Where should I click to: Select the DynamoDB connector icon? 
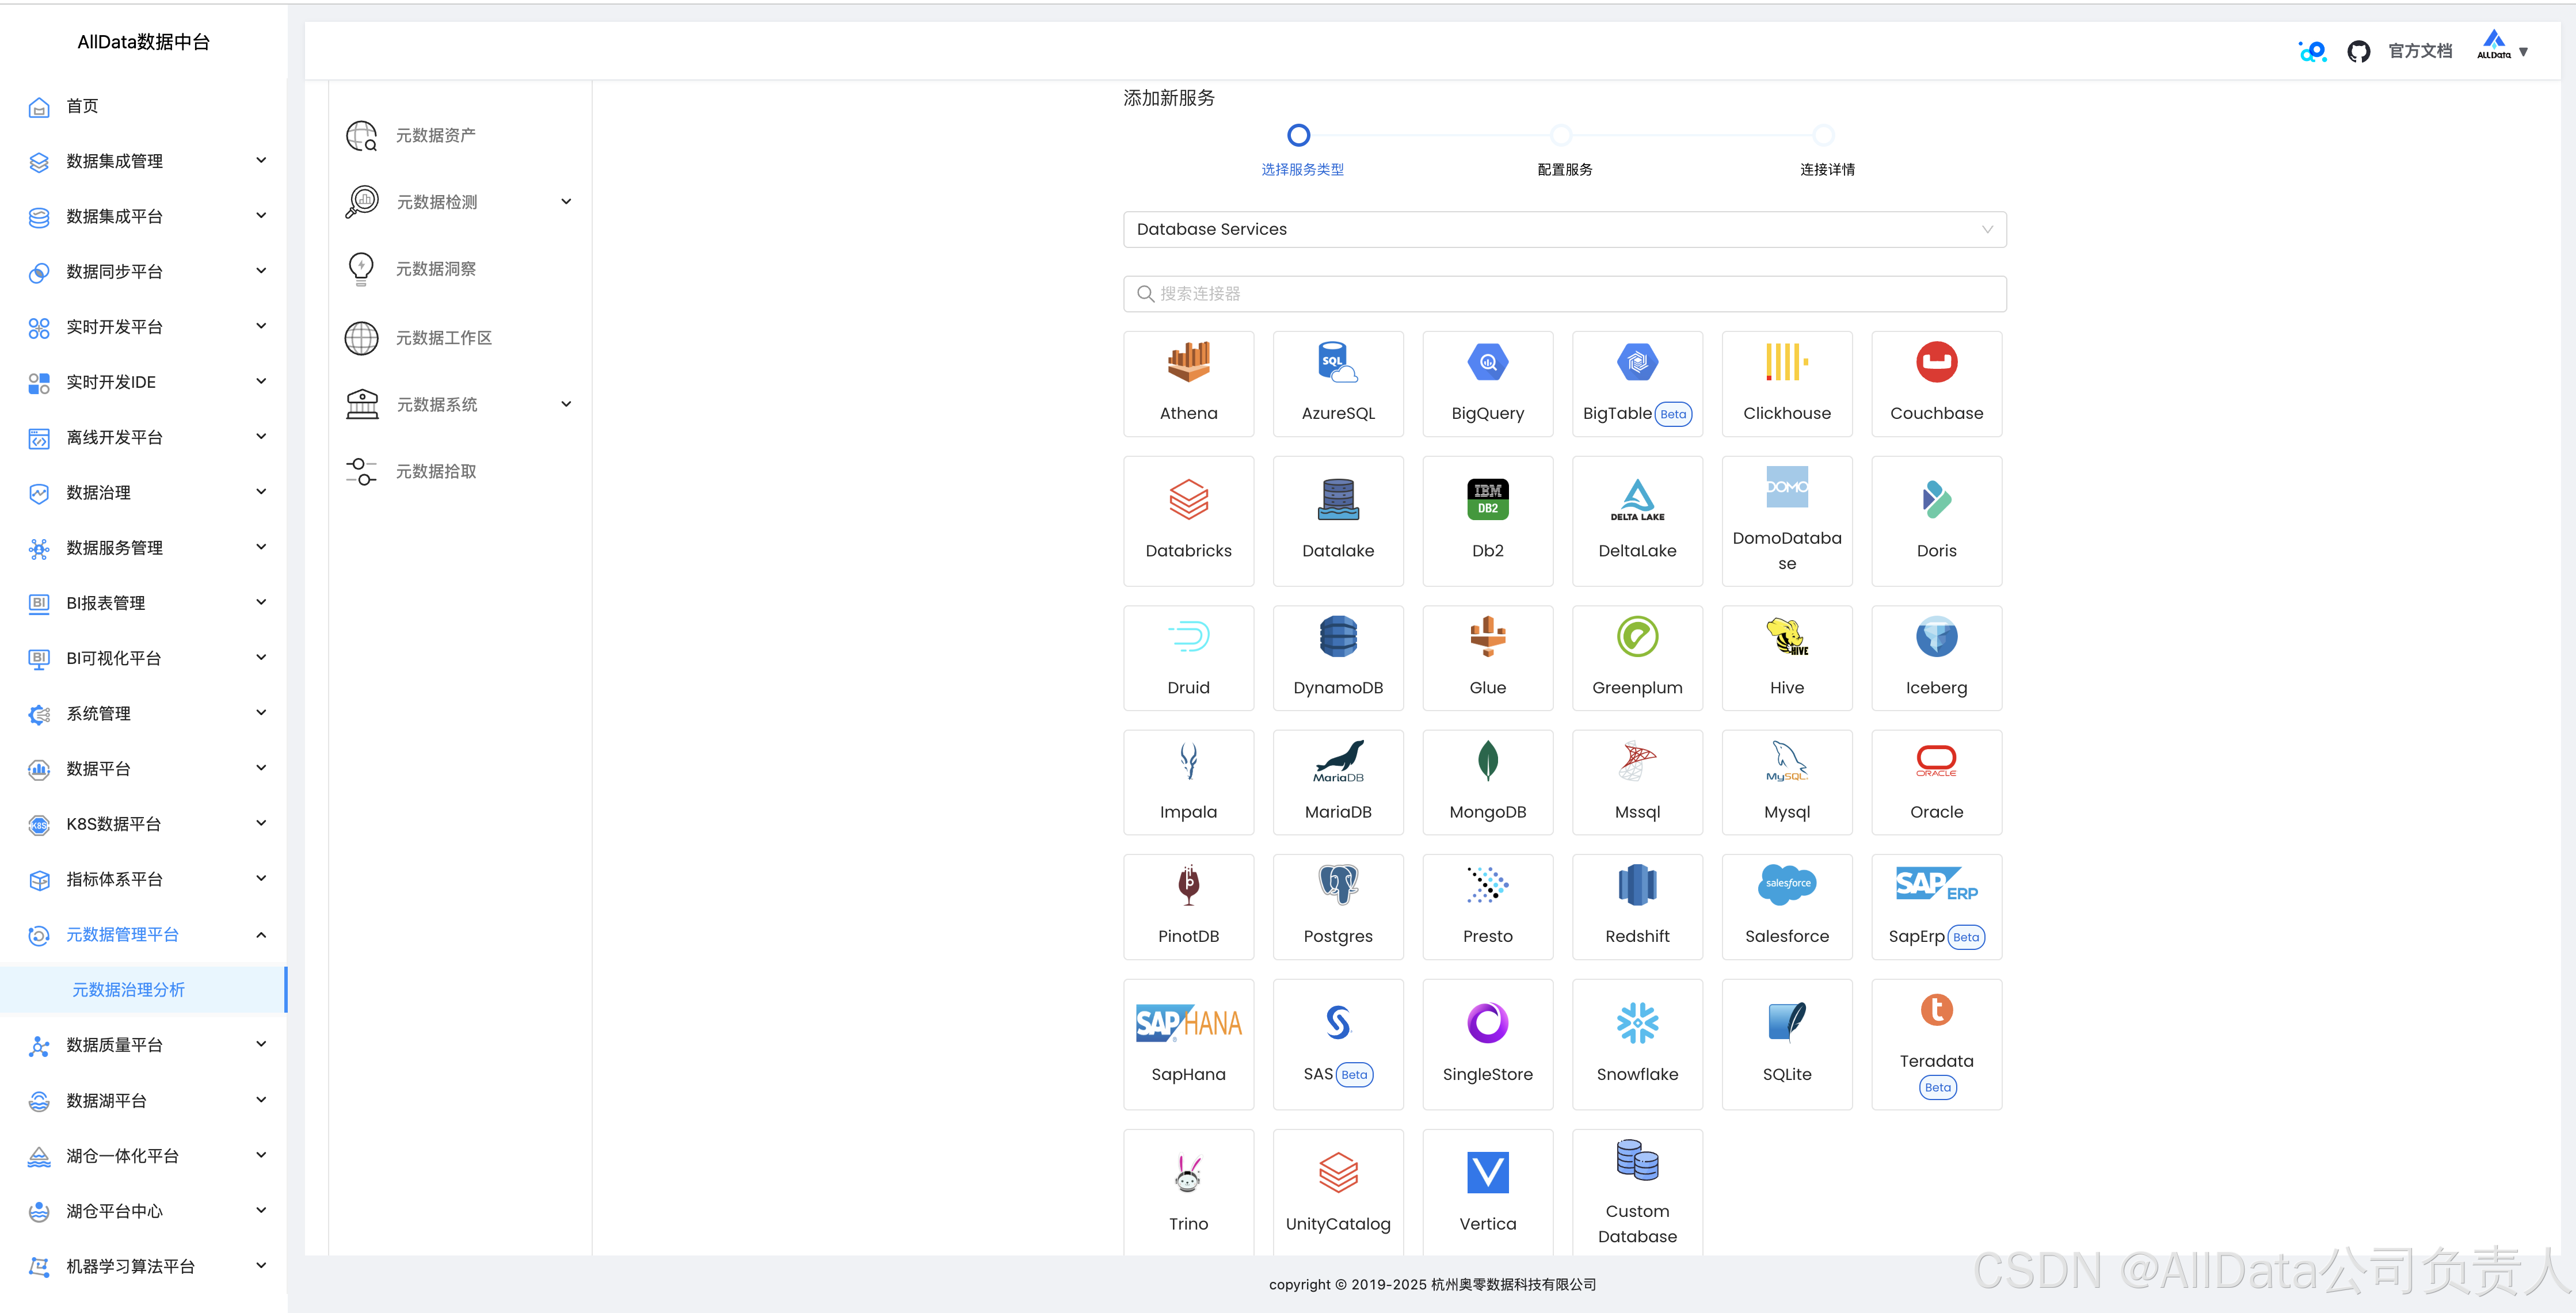pos(1337,636)
